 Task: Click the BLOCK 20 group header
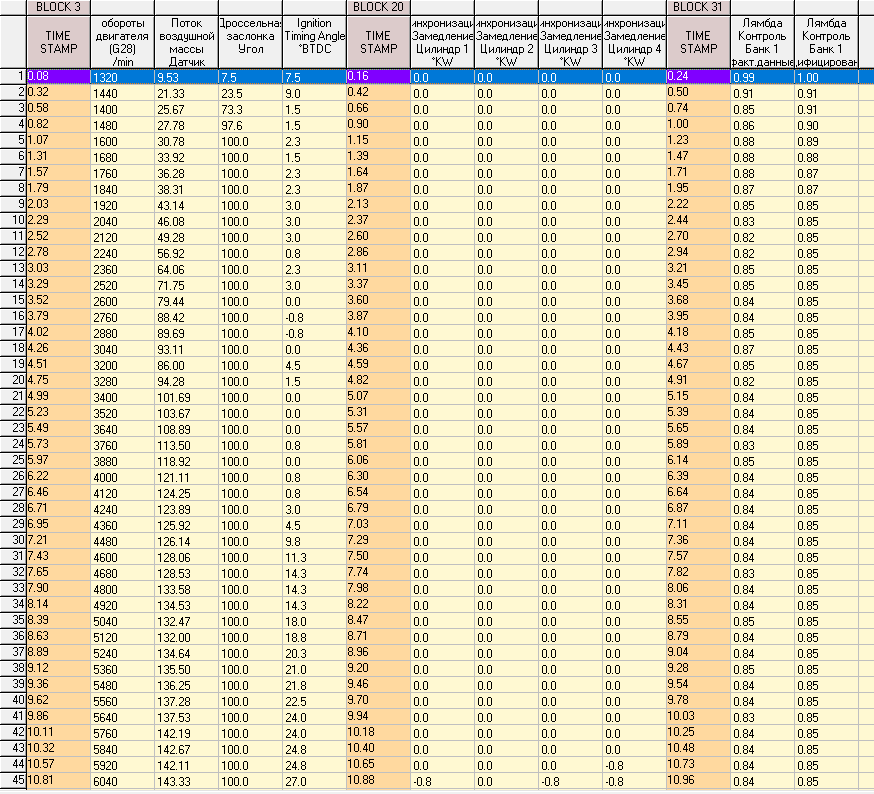[x=377, y=6]
